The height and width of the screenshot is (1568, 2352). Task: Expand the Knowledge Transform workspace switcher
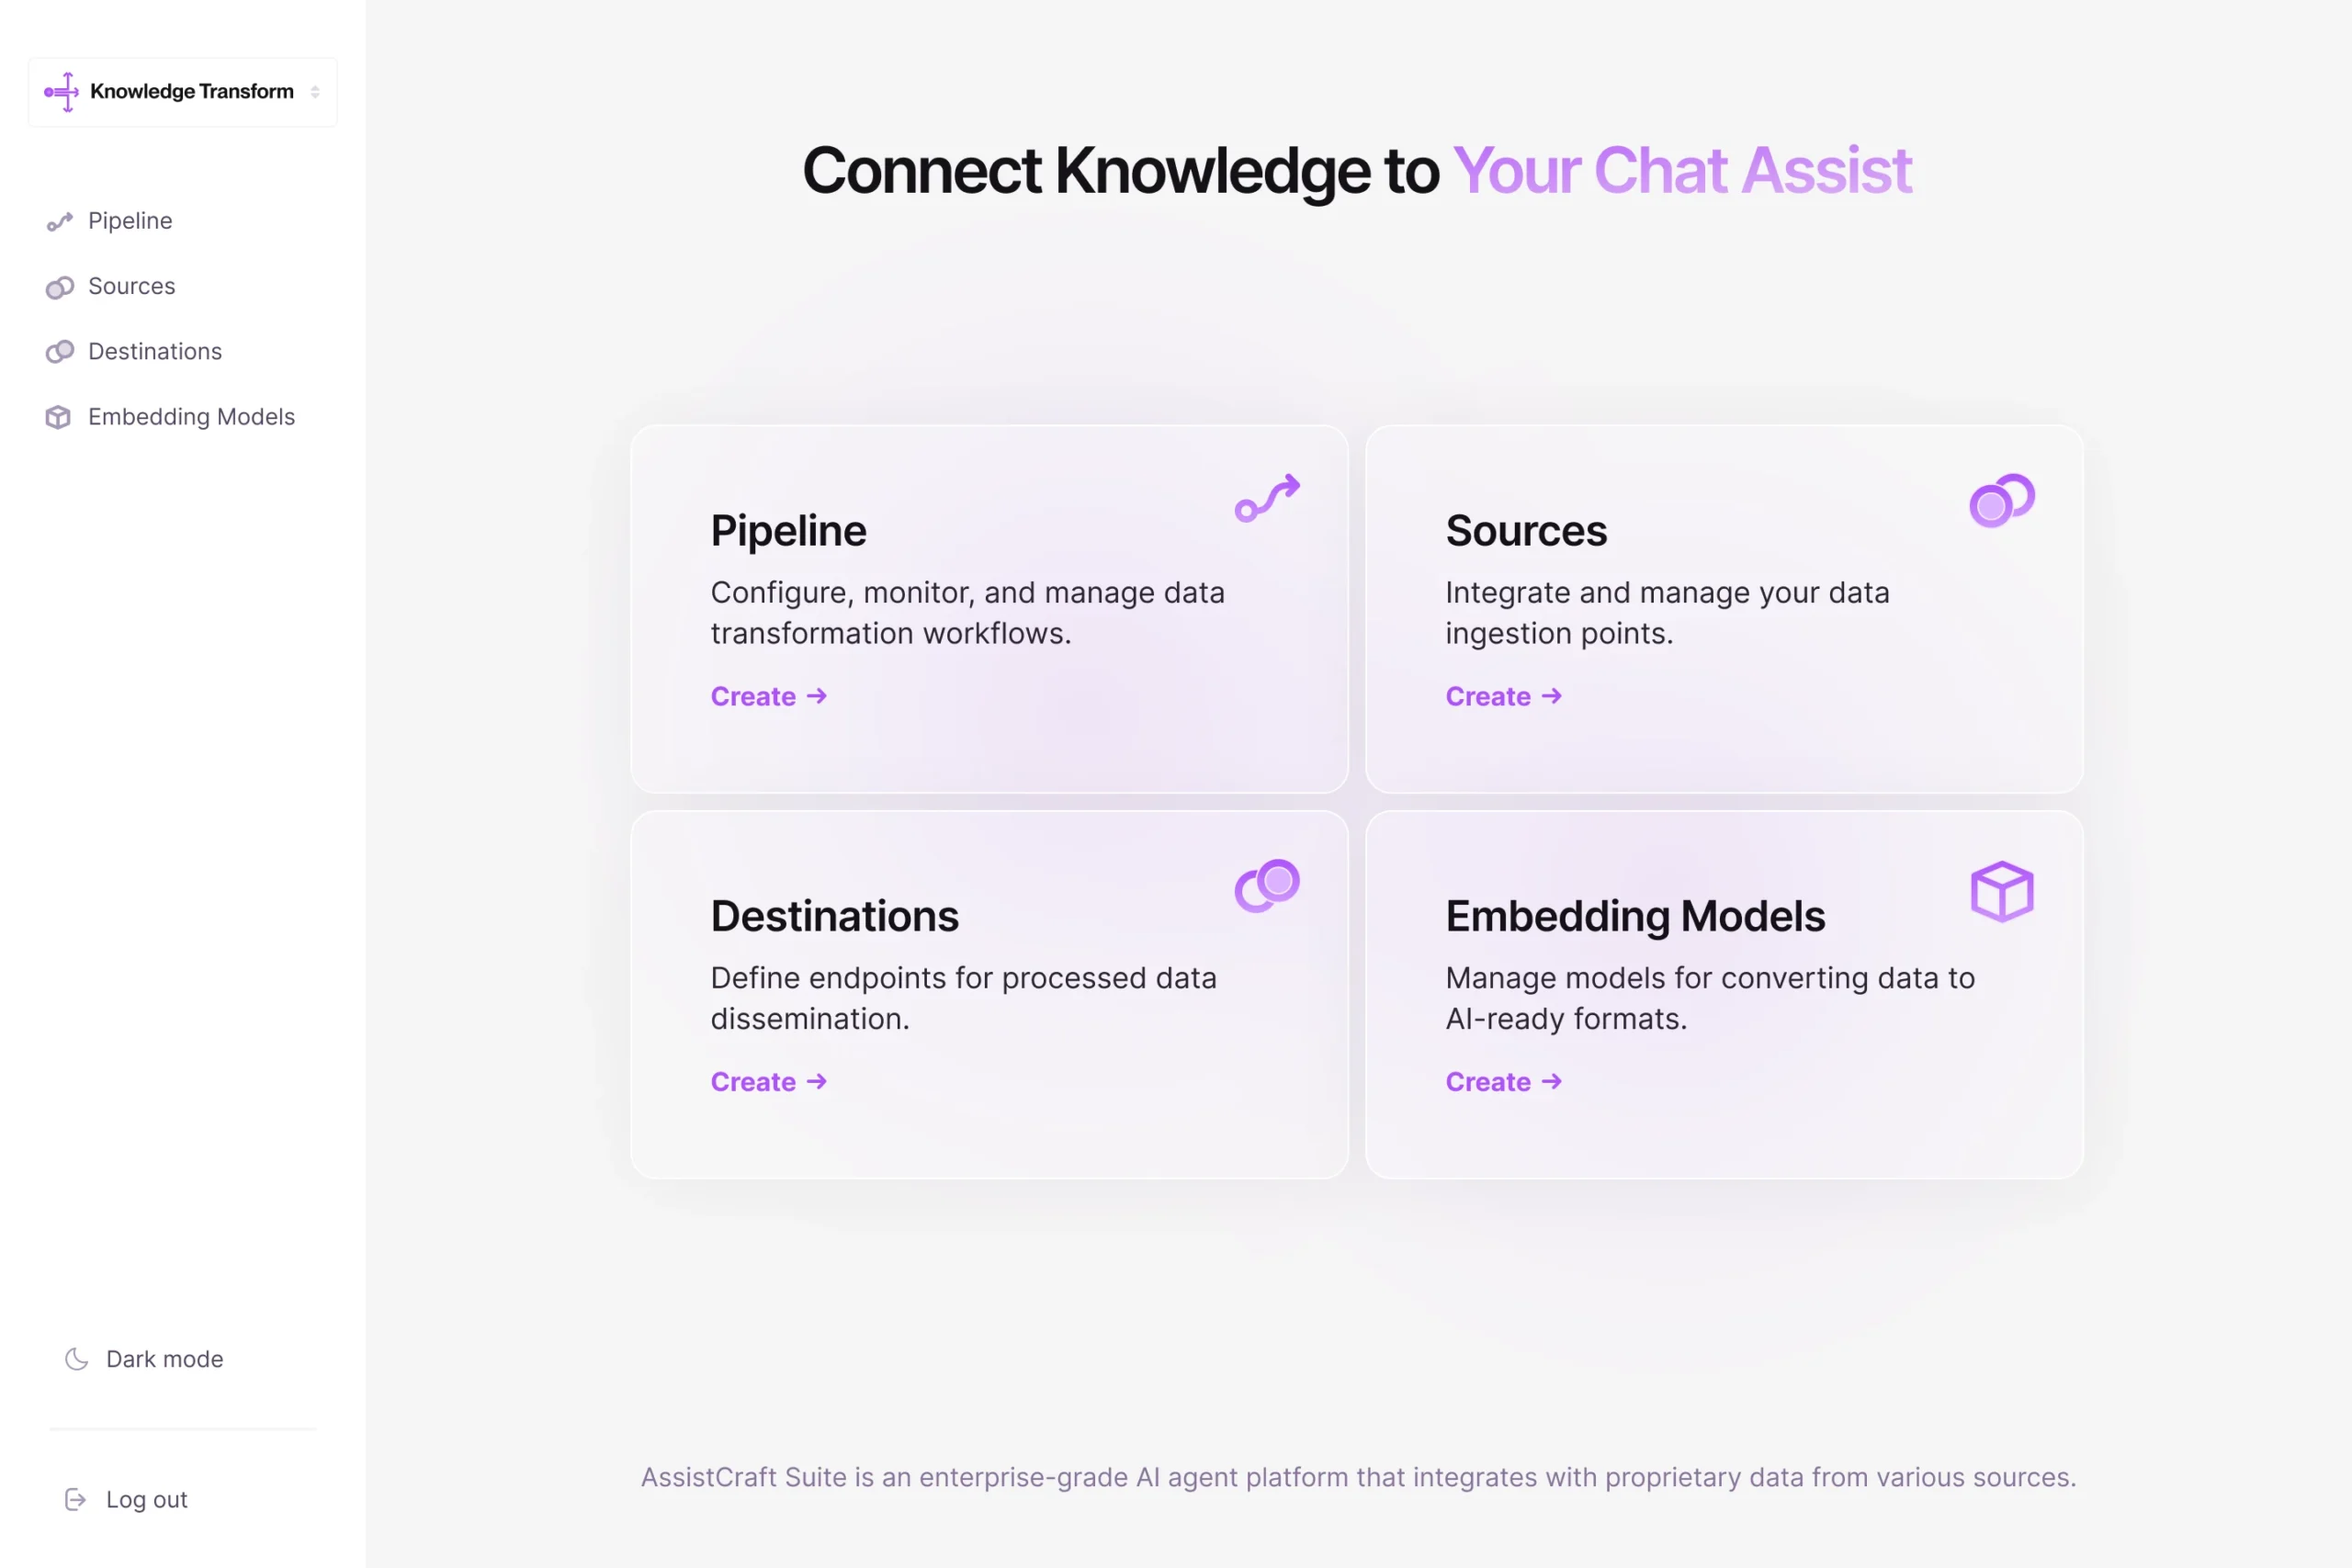[x=183, y=92]
